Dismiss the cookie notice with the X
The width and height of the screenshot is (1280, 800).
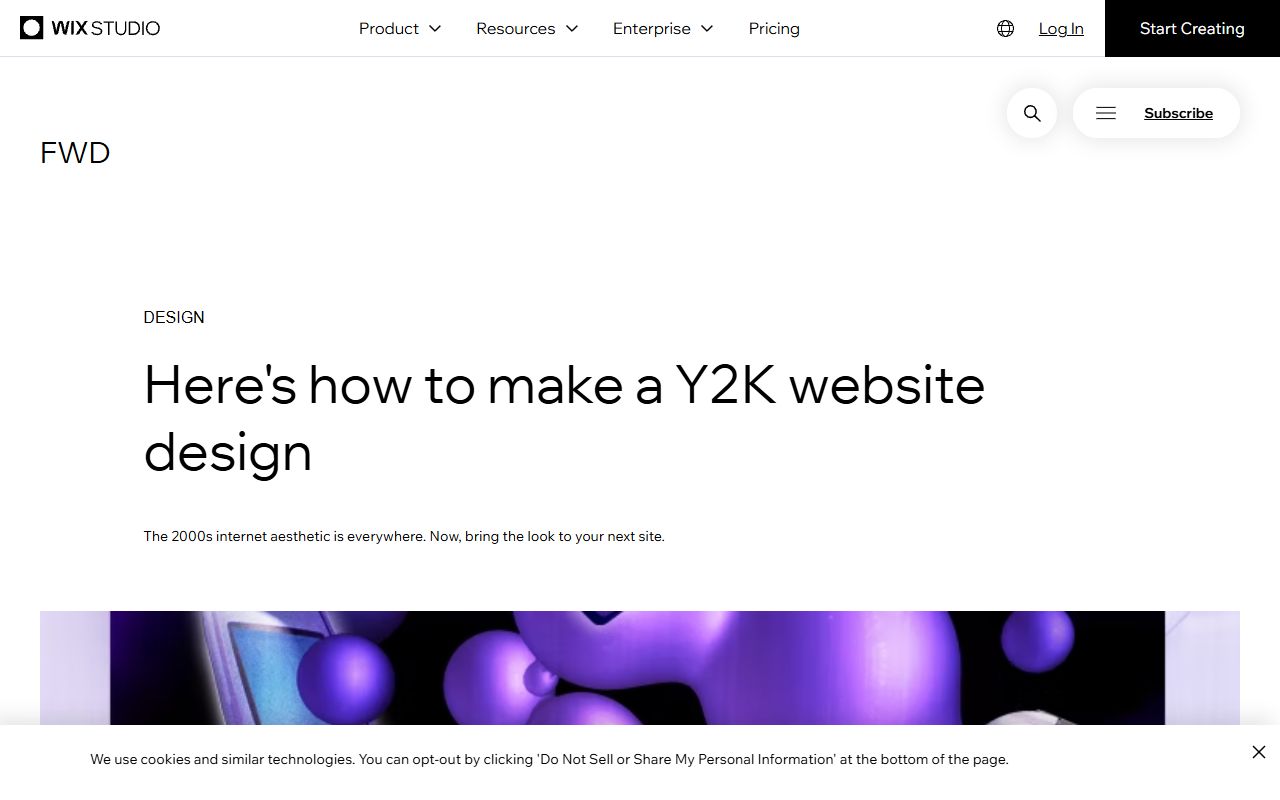pyautogui.click(x=1258, y=752)
